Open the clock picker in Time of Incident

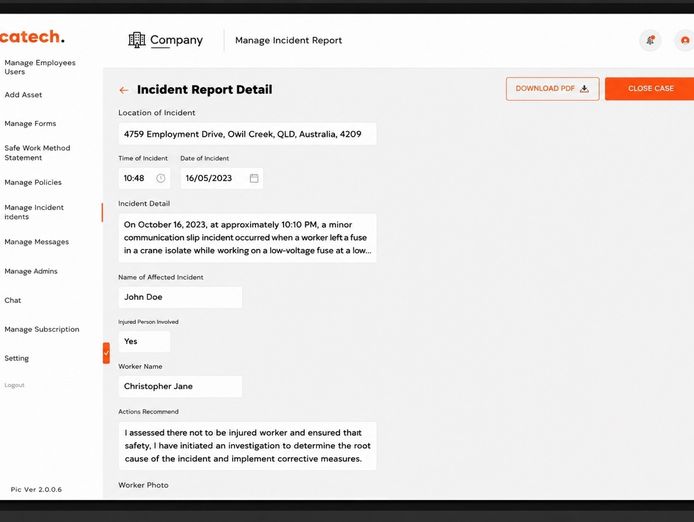161,178
